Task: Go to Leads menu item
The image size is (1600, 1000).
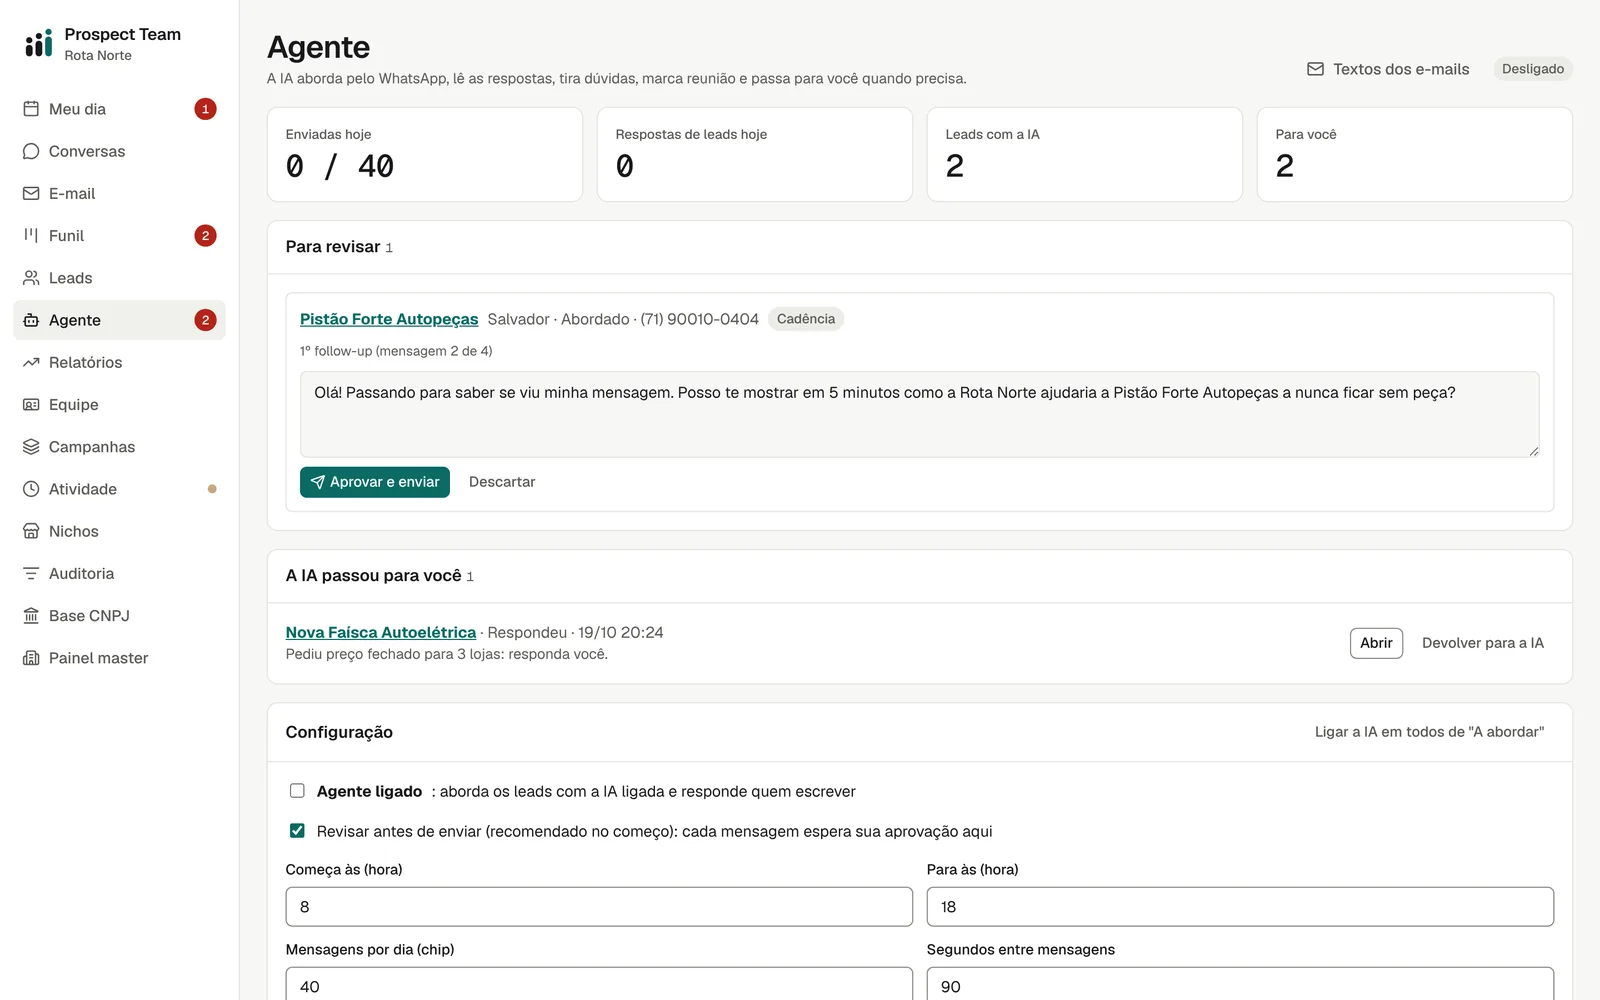Action: click(x=119, y=278)
